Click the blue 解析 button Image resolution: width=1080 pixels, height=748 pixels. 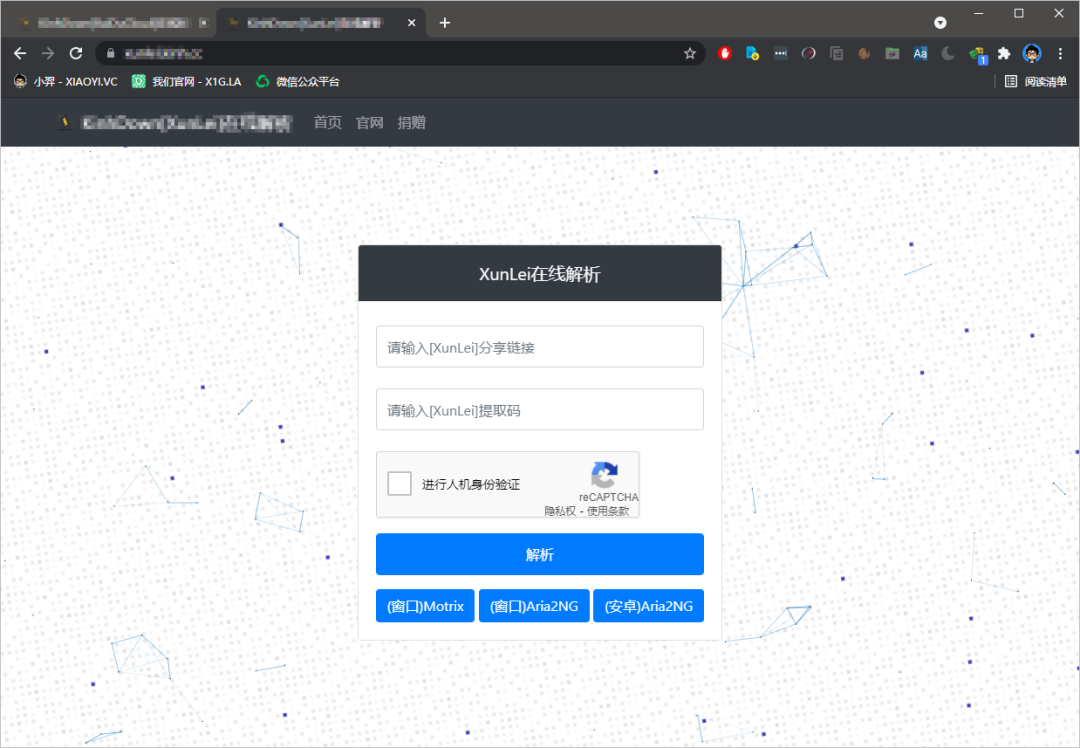click(x=539, y=554)
